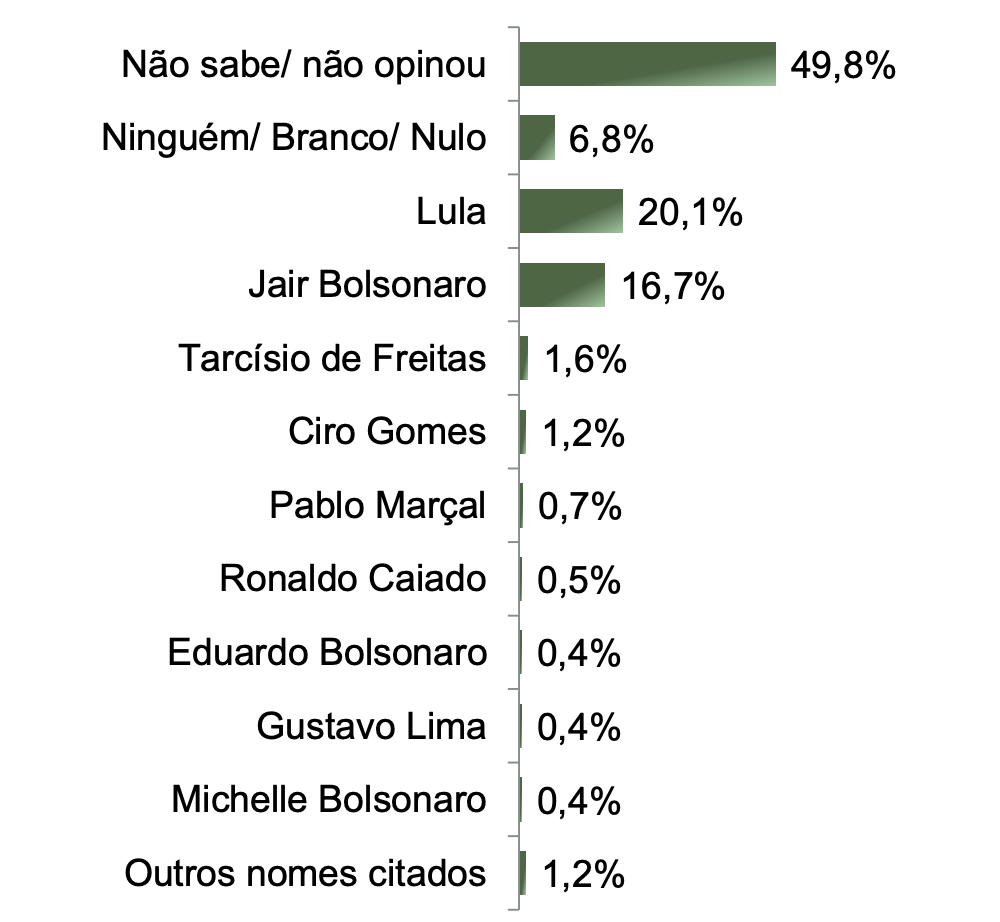Screen dimensions: 1000x922
Task: Click the 49,8% data label
Action: tap(841, 66)
